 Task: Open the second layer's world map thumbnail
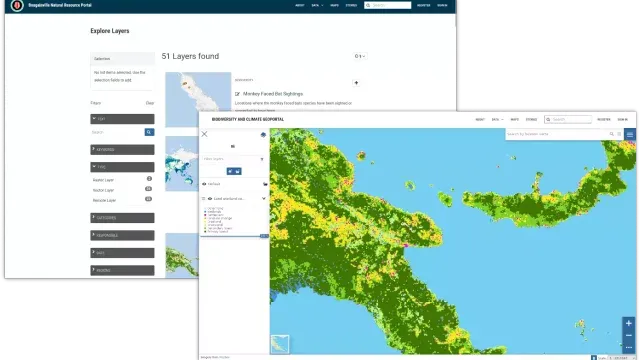point(182,164)
